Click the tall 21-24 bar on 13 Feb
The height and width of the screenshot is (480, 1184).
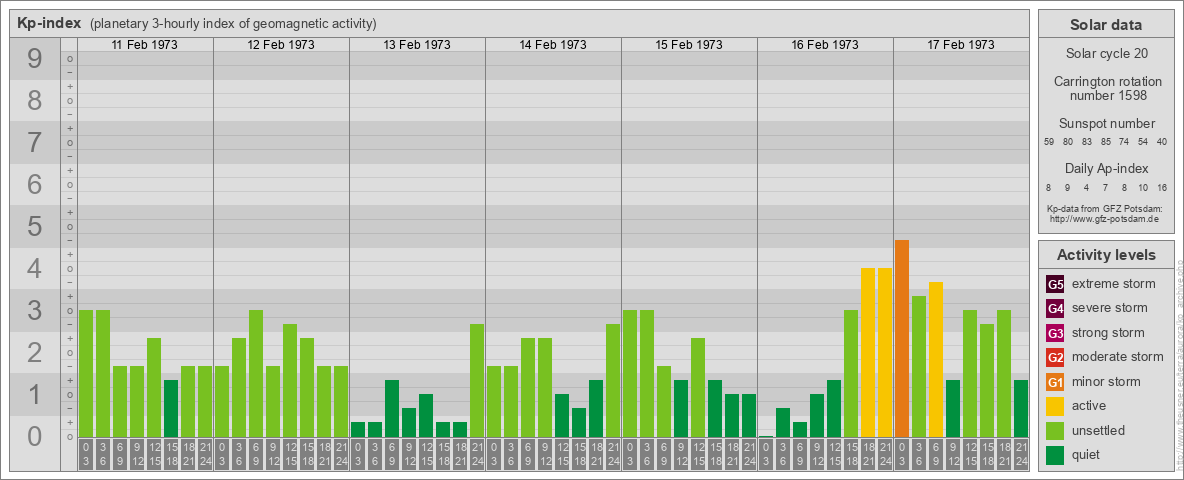click(x=477, y=380)
